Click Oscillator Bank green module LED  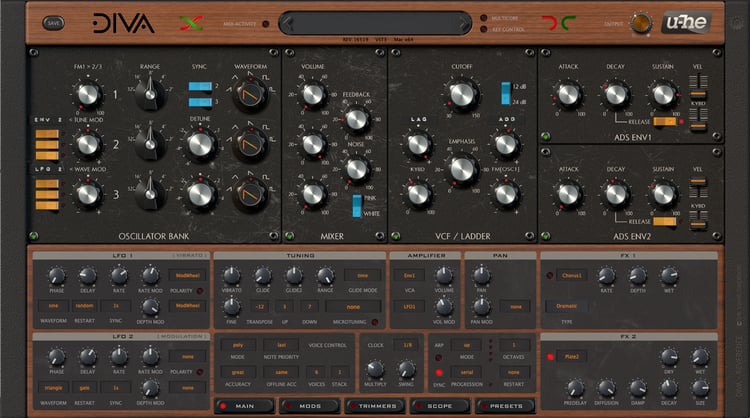coord(33,236)
